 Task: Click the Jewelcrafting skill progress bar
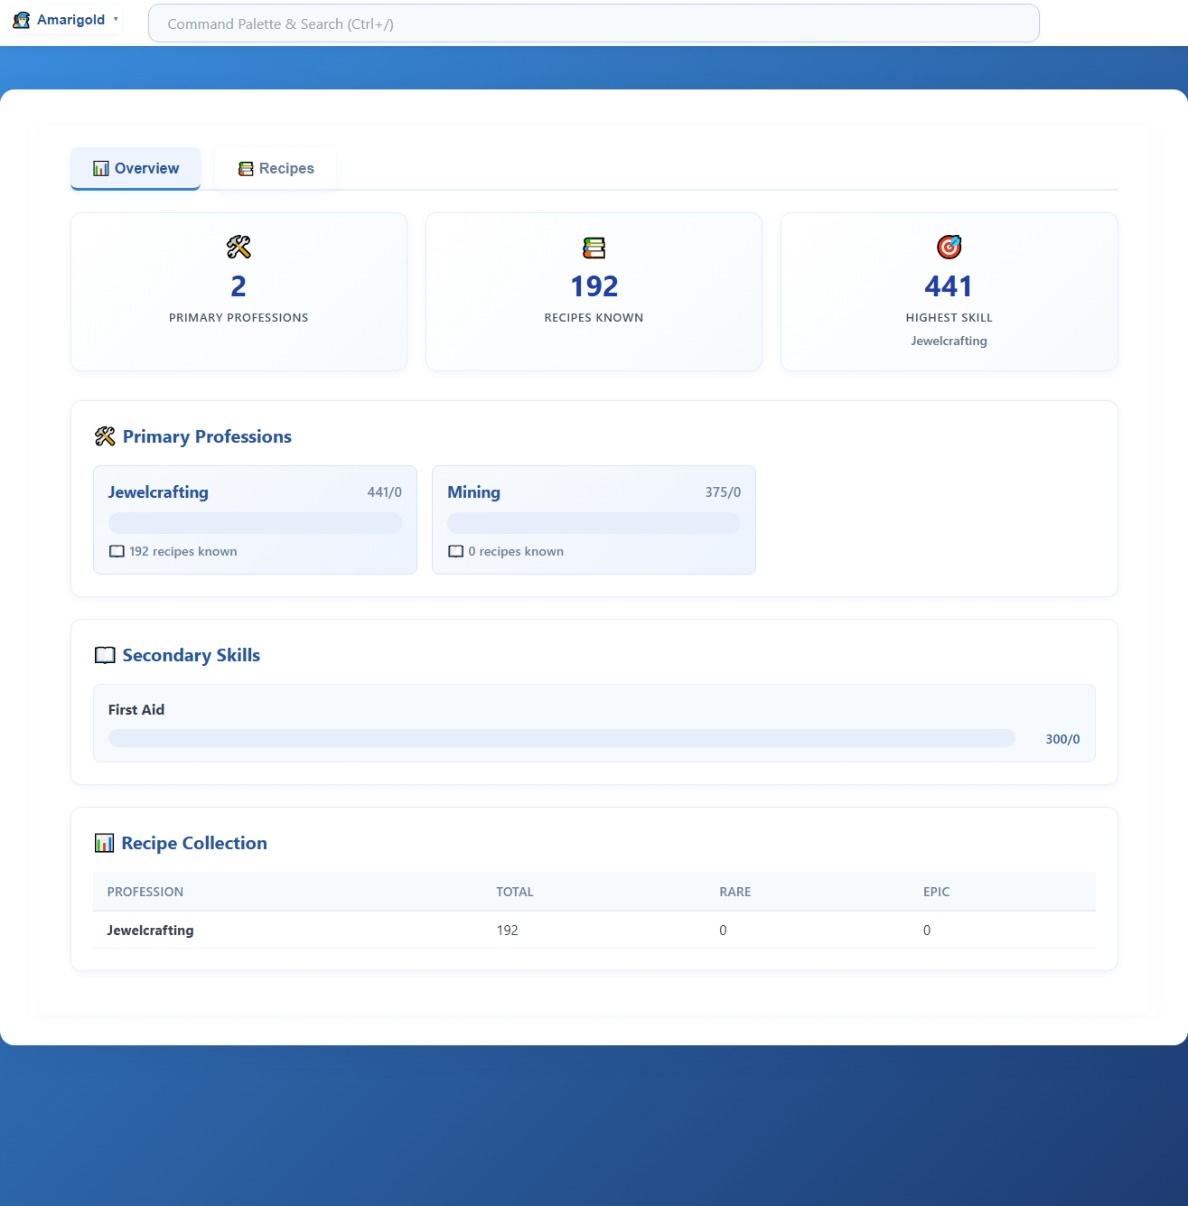tap(255, 523)
